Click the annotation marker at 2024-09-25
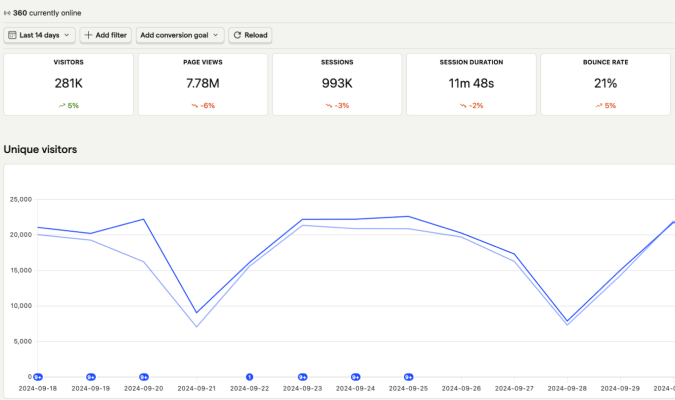Viewport: 675px width, 400px height. point(408,377)
